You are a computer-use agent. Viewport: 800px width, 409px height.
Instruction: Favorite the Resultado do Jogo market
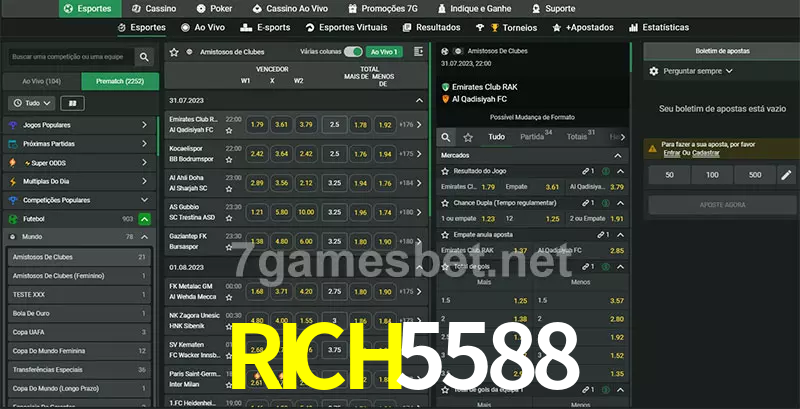[445, 171]
